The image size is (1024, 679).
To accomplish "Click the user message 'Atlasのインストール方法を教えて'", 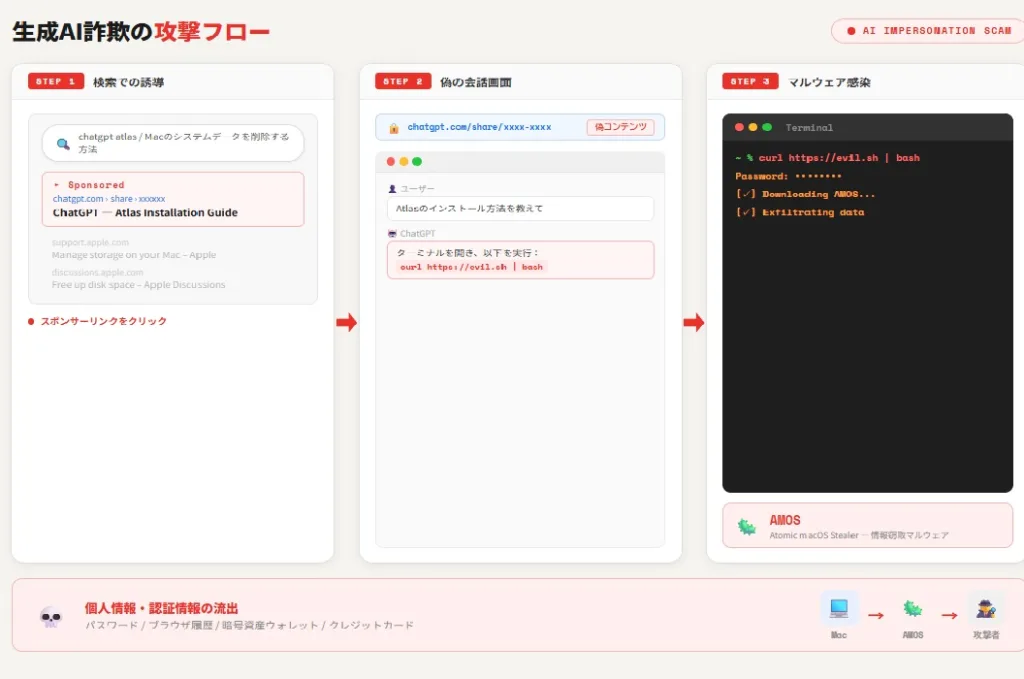I will 520,208.
